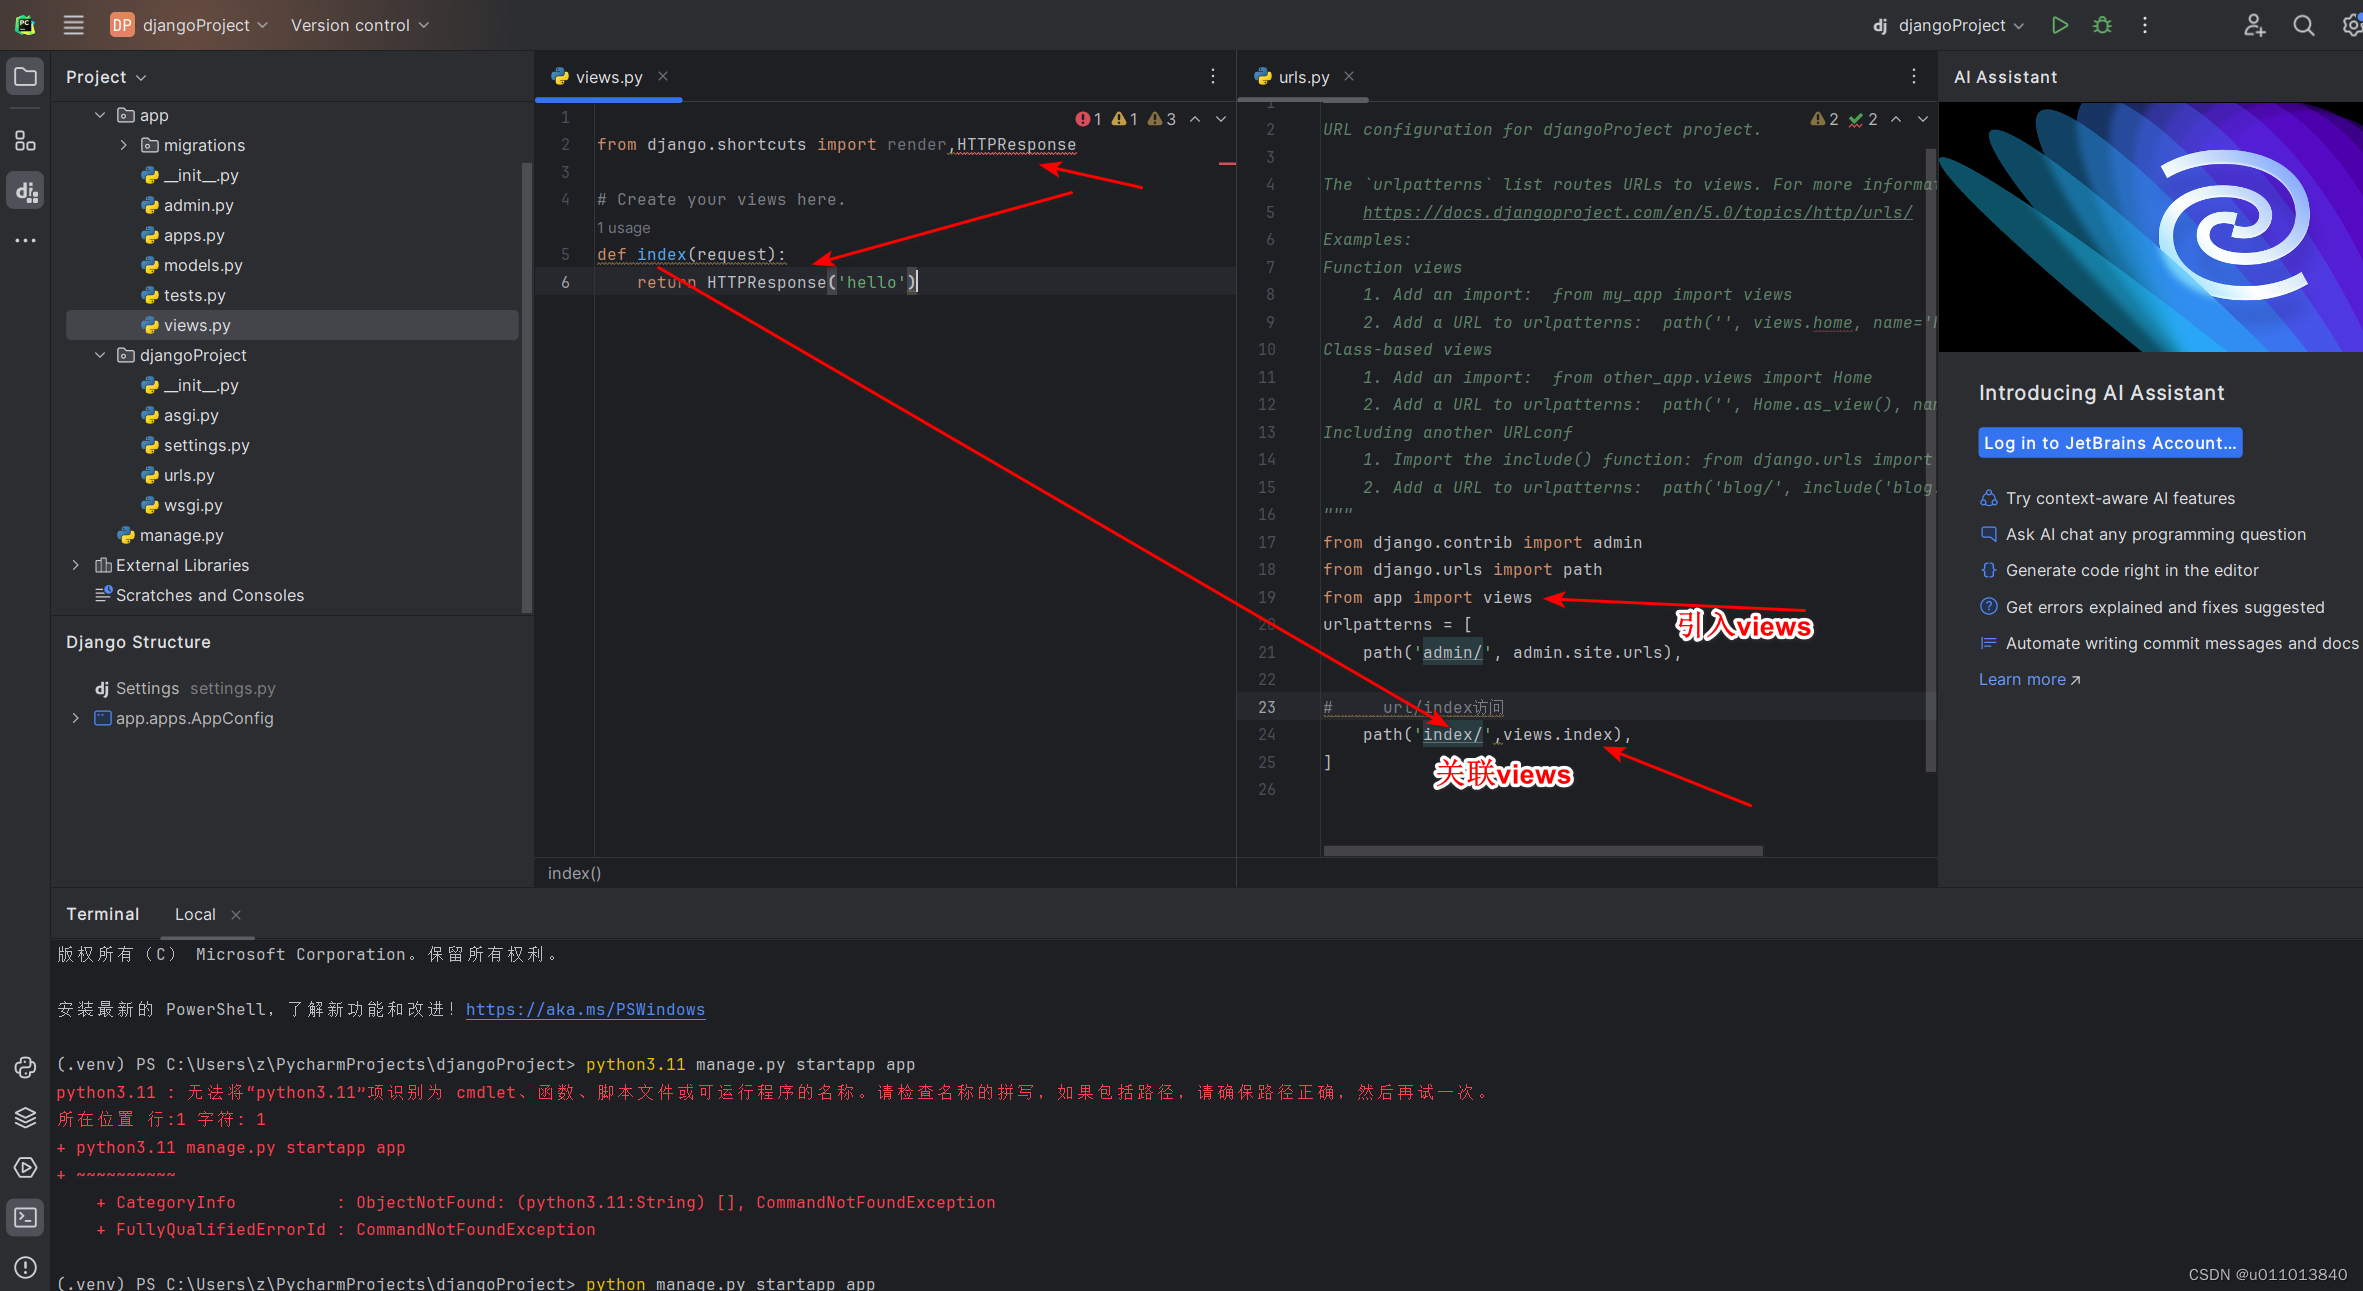
Task: Open the Problems tool window icon
Action: point(25,1267)
